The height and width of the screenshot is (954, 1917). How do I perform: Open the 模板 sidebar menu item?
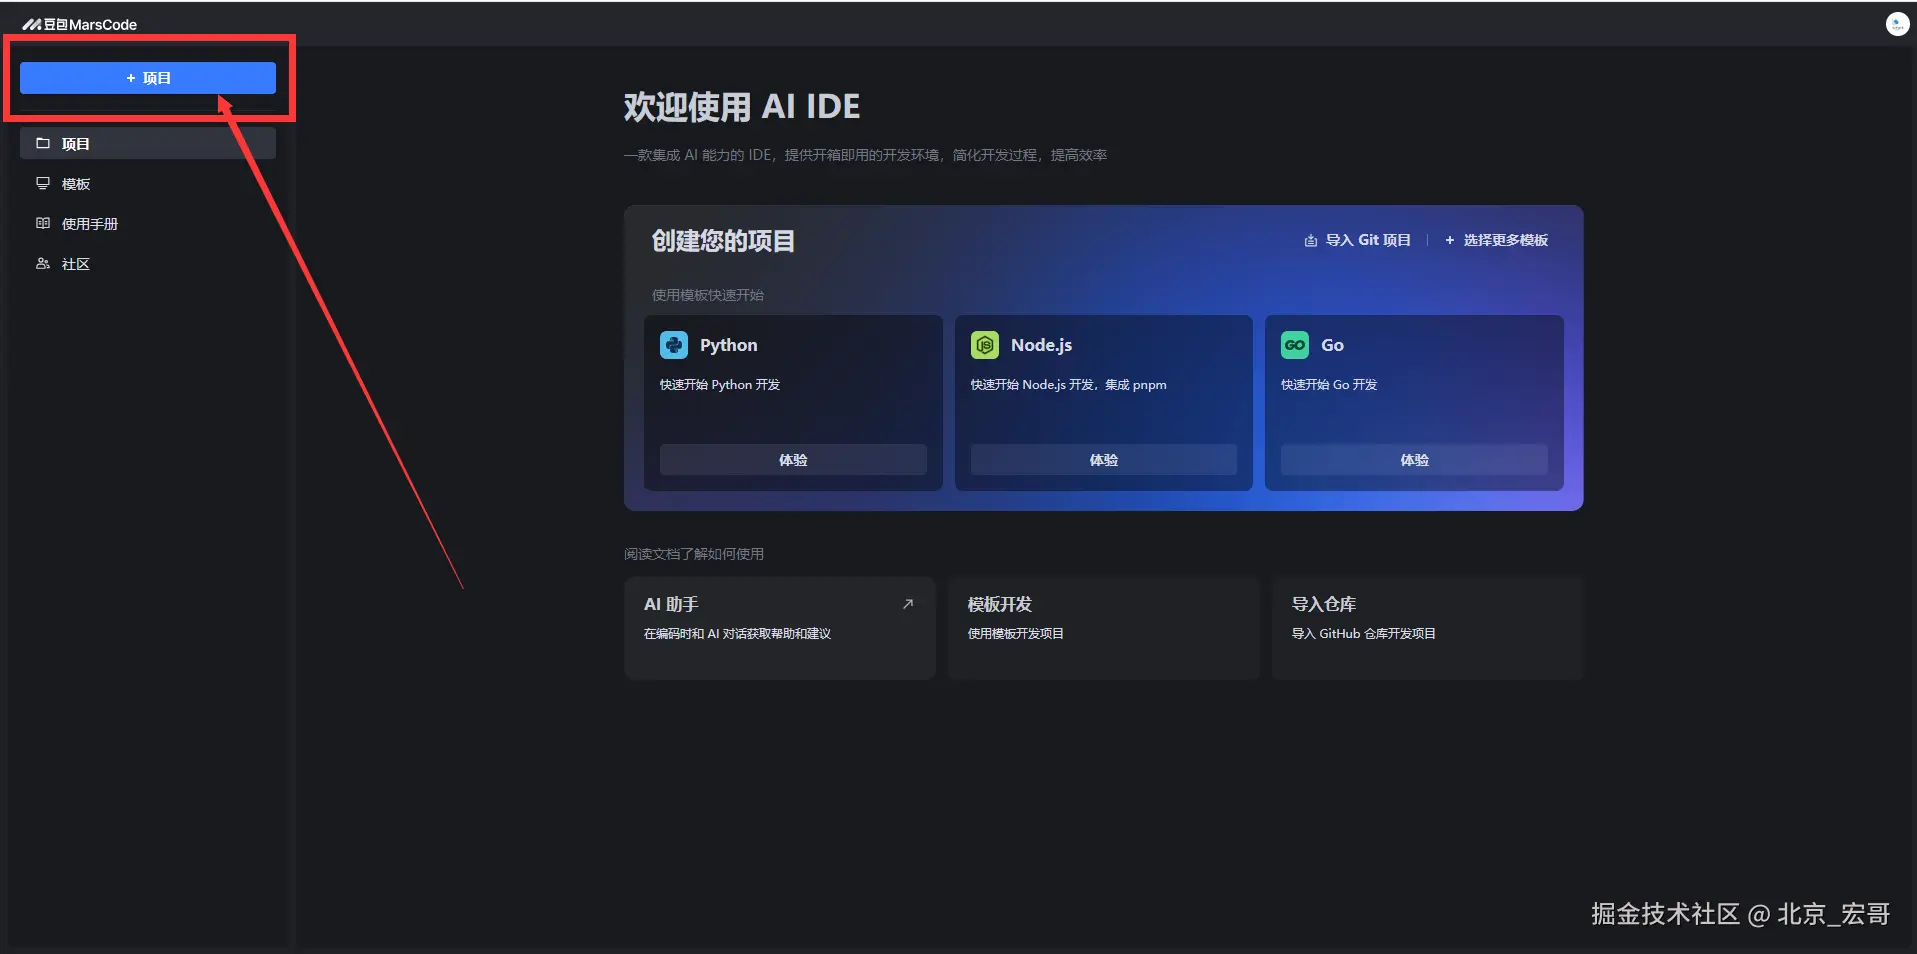tap(148, 184)
